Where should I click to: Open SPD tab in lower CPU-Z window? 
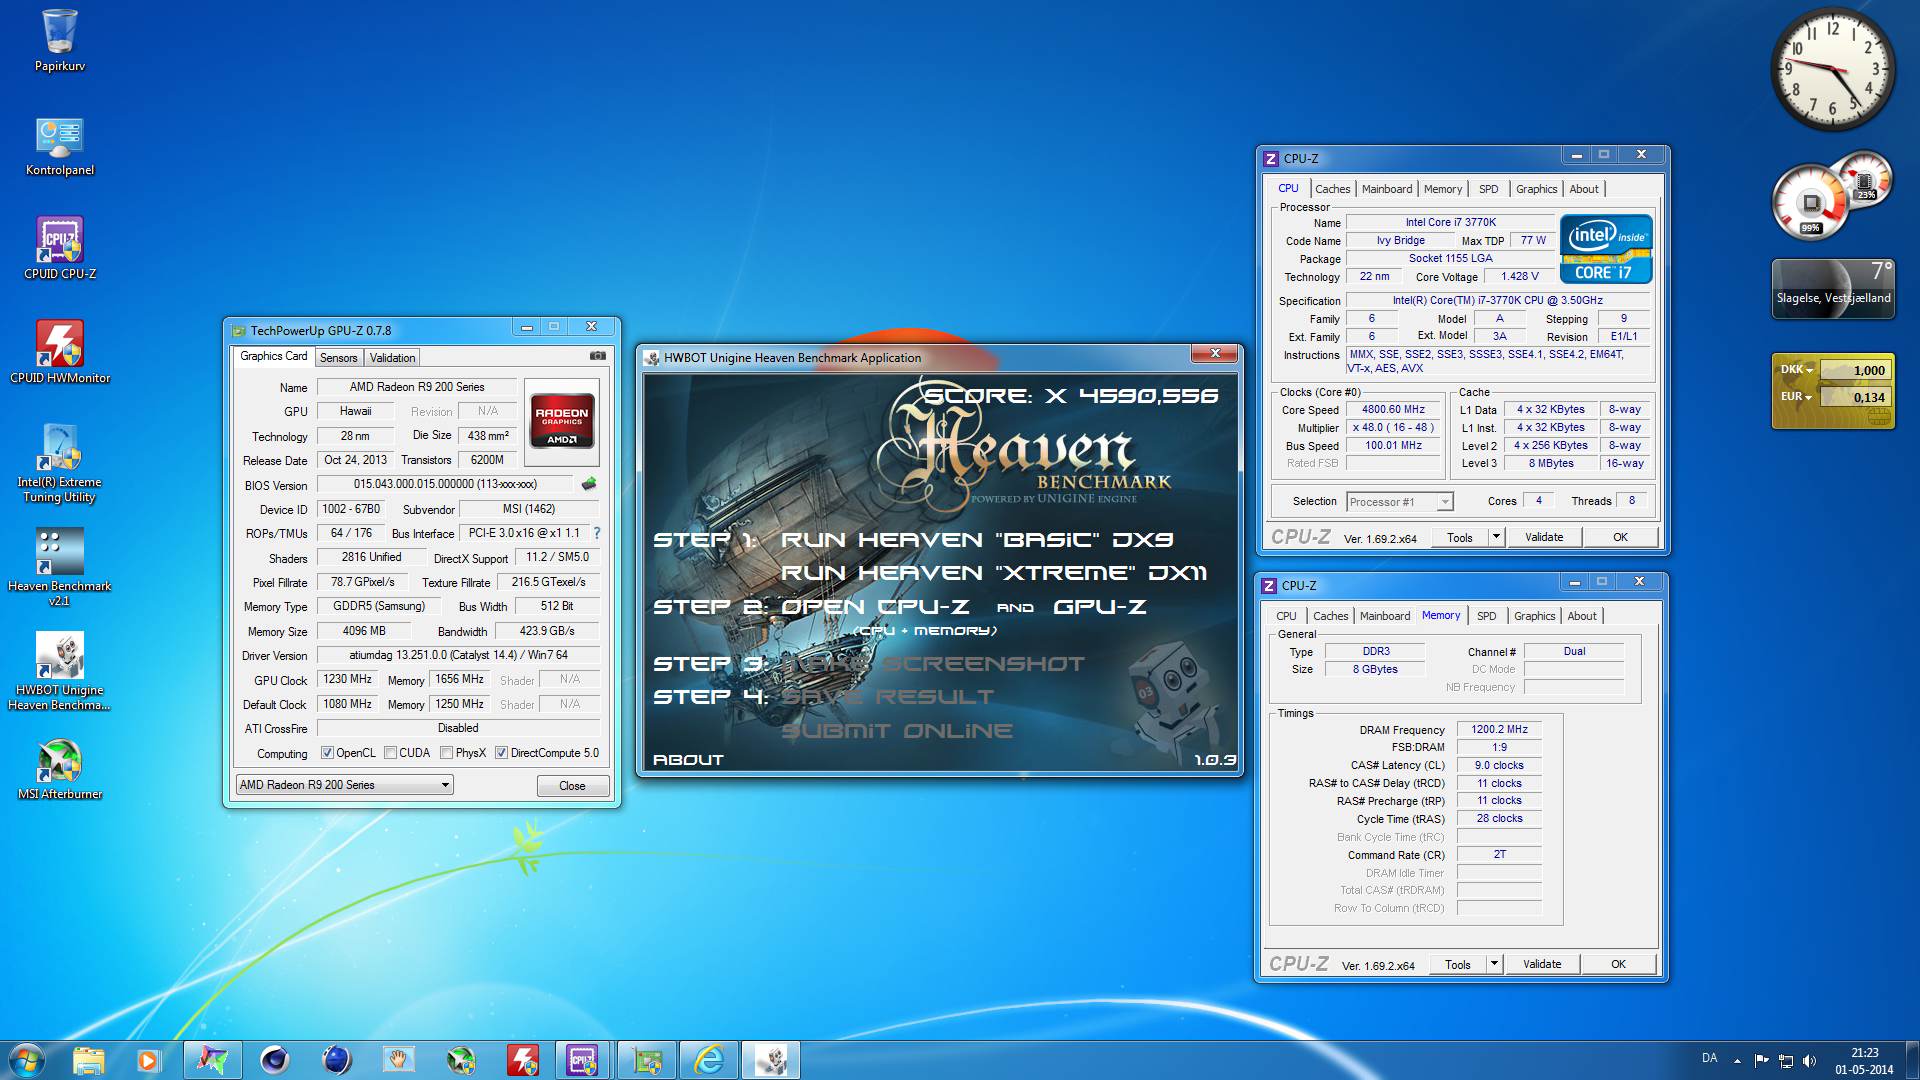tap(1487, 616)
